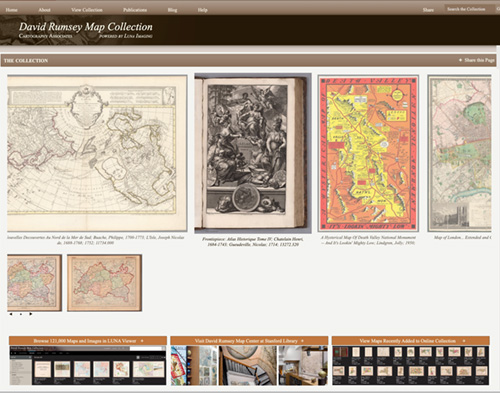The width and height of the screenshot is (500, 393).
Task: Click the plus icon beside Share this Page
Action: (x=460, y=60)
